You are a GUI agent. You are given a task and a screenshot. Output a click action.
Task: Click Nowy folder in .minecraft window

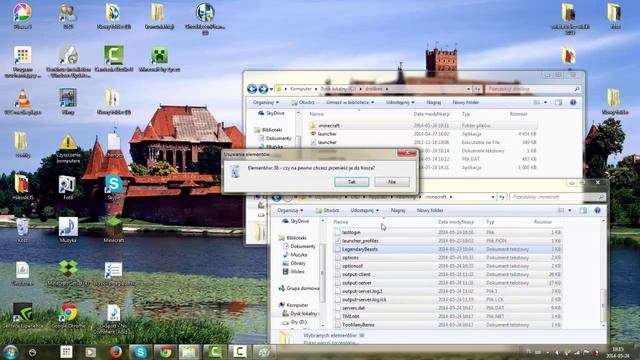click(430, 211)
